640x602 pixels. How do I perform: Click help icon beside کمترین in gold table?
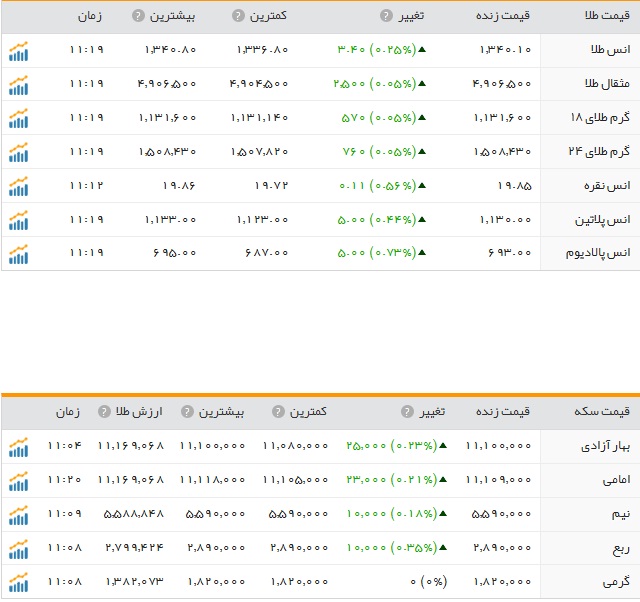tap(238, 16)
